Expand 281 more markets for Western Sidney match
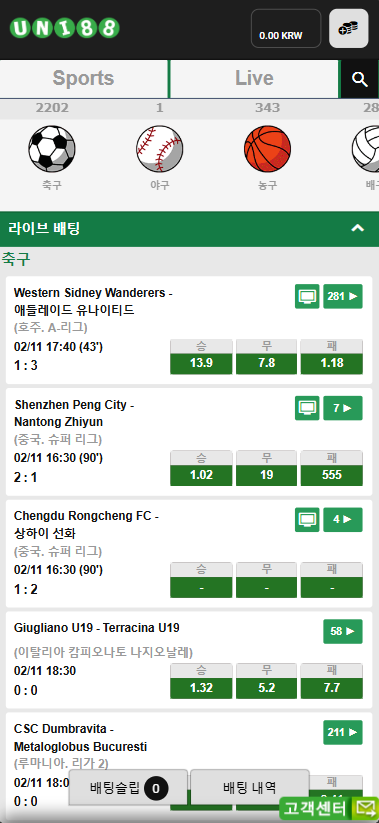379x823 pixels. point(343,297)
